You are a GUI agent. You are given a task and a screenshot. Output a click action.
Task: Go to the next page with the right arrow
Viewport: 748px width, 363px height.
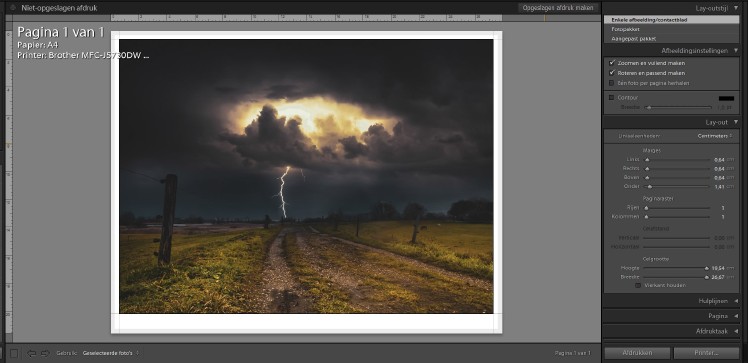click(x=45, y=353)
